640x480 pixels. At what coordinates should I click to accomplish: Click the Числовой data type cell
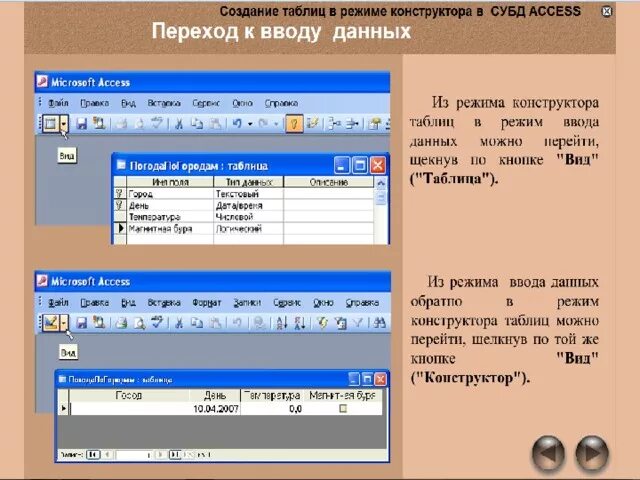point(249,217)
